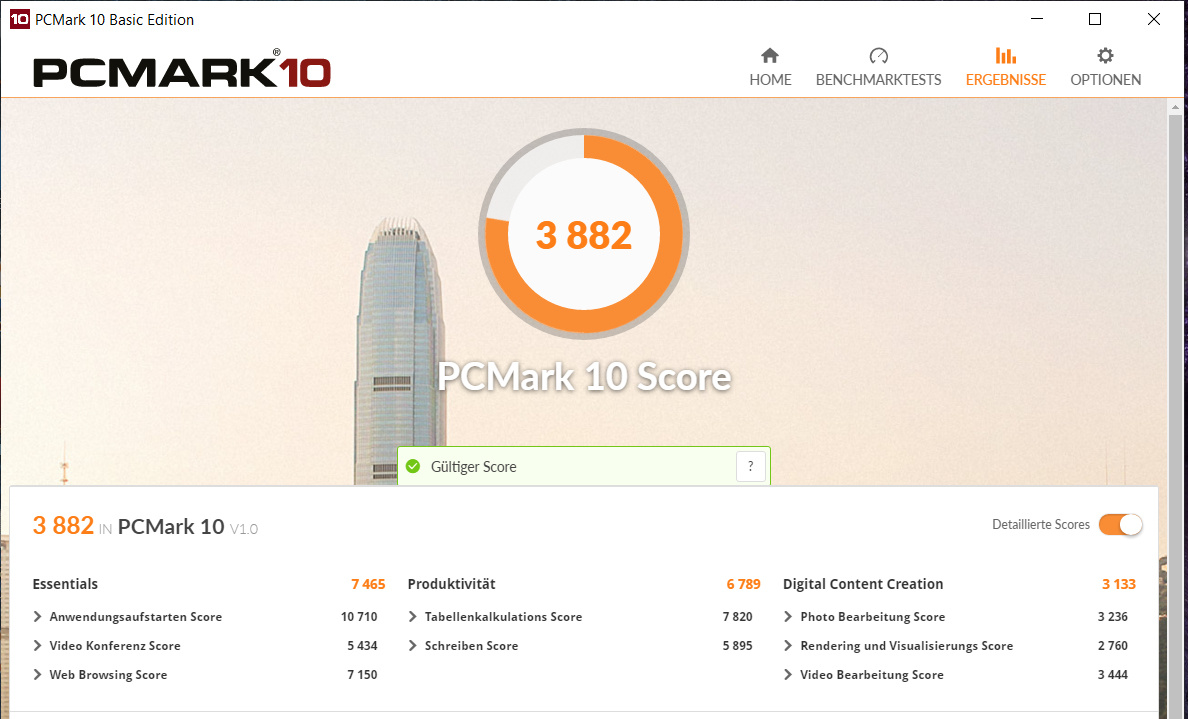Screen dimensions: 1188x719
Task: Click the Gültiger Score label
Action: [x=474, y=467]
